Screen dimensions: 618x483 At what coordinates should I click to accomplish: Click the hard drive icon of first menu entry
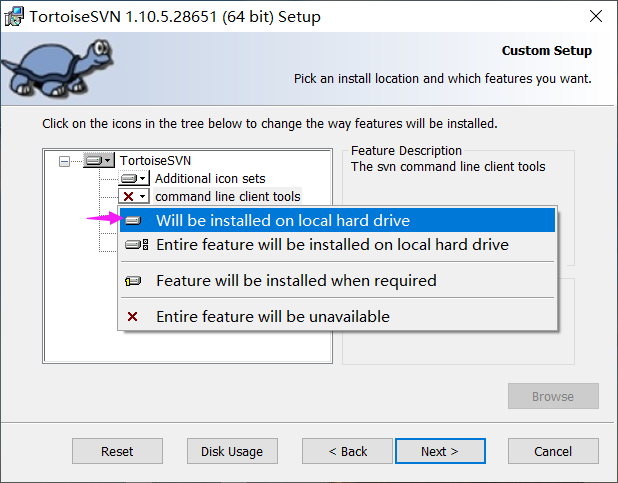[133, 220]
